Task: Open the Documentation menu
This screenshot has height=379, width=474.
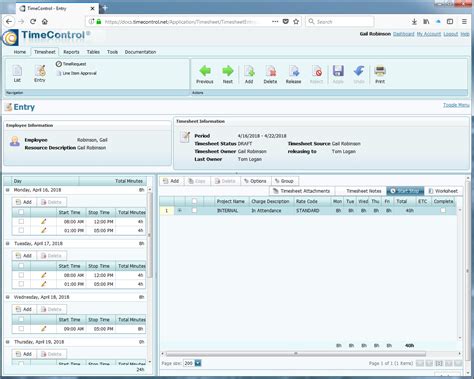Action: point(140,52)
